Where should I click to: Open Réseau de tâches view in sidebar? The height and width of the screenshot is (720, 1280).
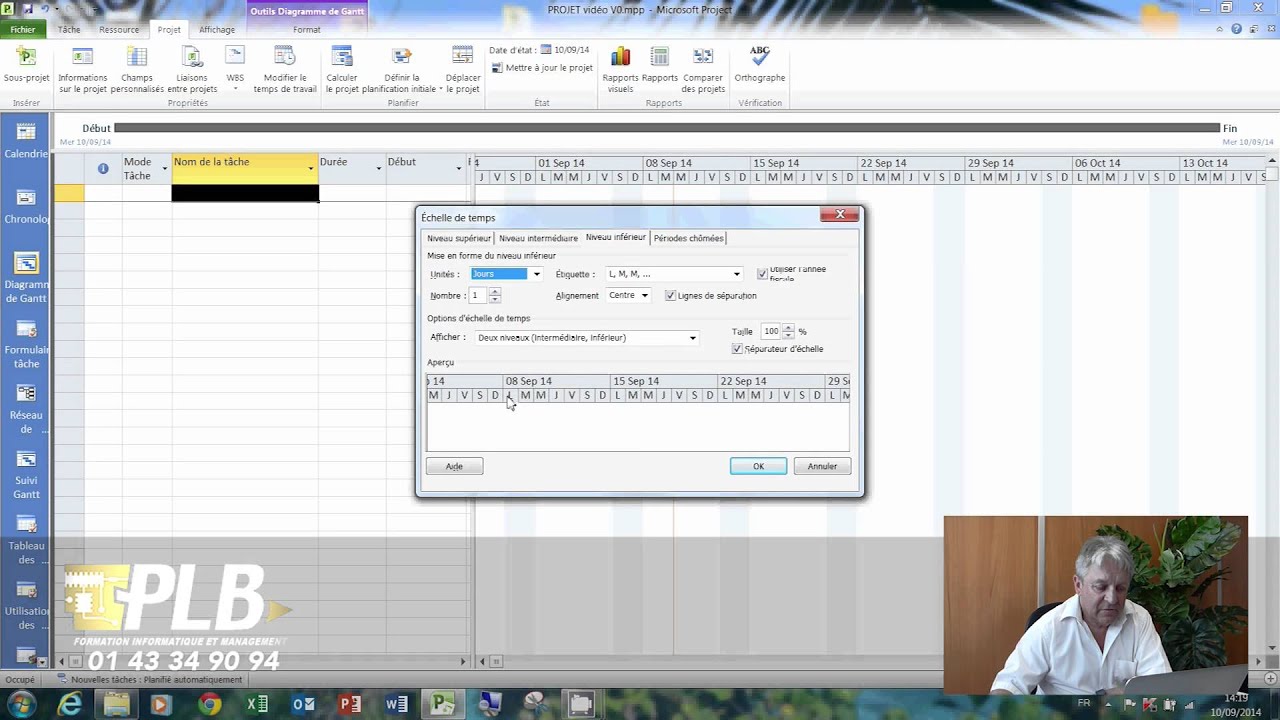(x=26, y=409)
